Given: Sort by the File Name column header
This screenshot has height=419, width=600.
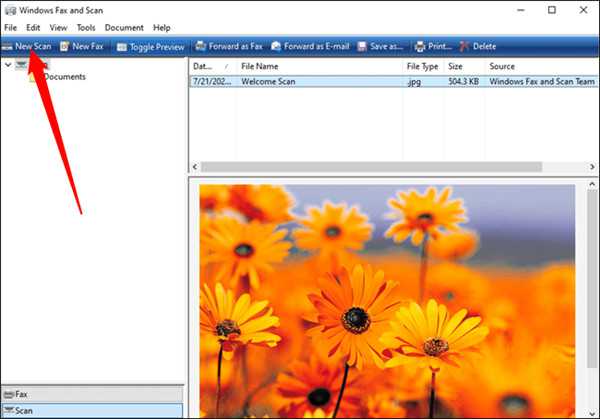Looking at the screenshot, I should click(x=320, y=66).
